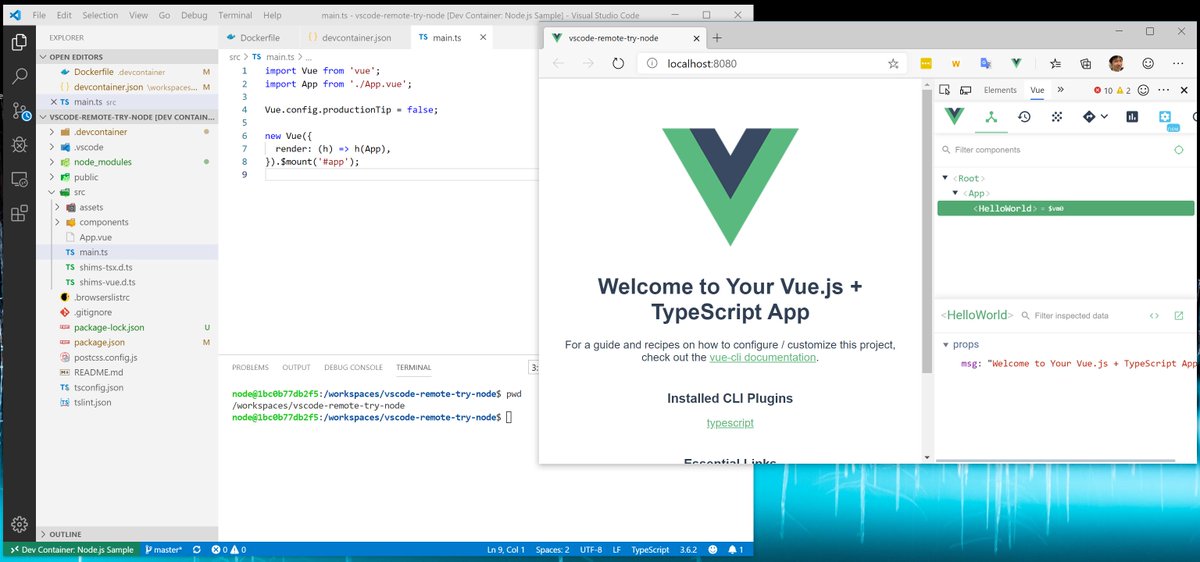Toggle the devtools inspect element picker

point(945,90)
